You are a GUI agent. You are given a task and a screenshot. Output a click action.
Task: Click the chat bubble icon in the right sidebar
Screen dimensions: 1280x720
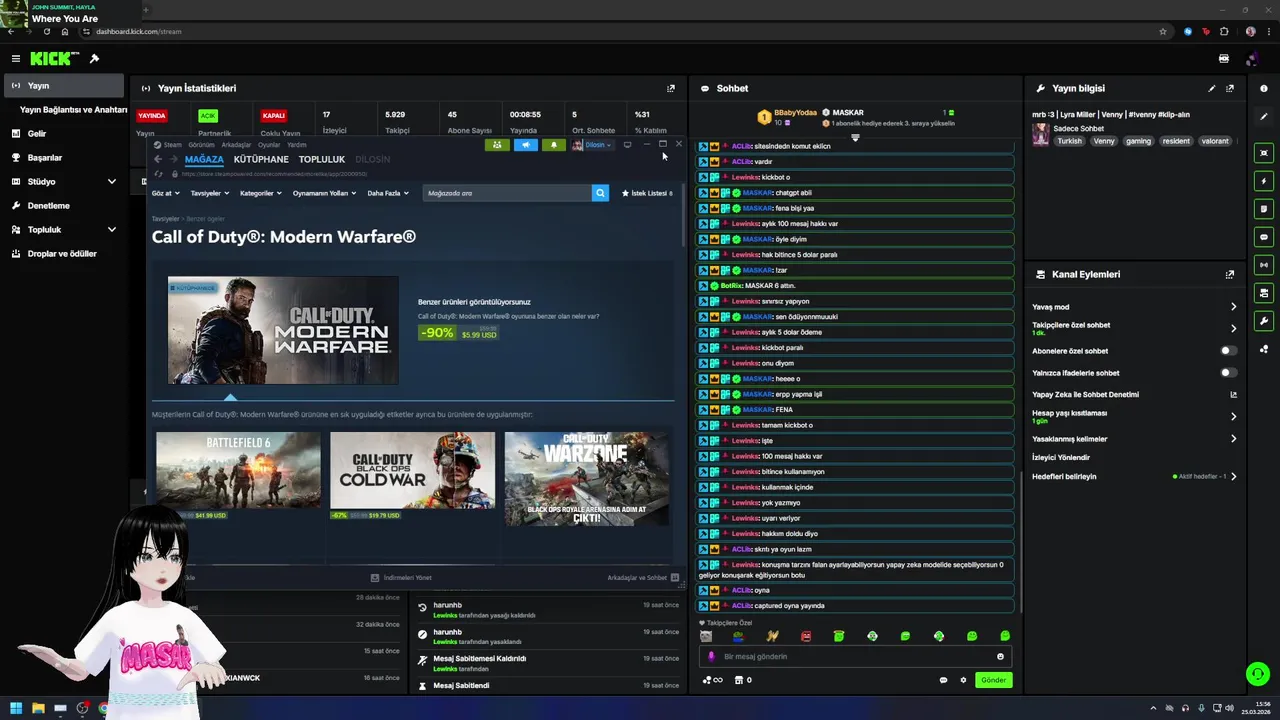1264,237
